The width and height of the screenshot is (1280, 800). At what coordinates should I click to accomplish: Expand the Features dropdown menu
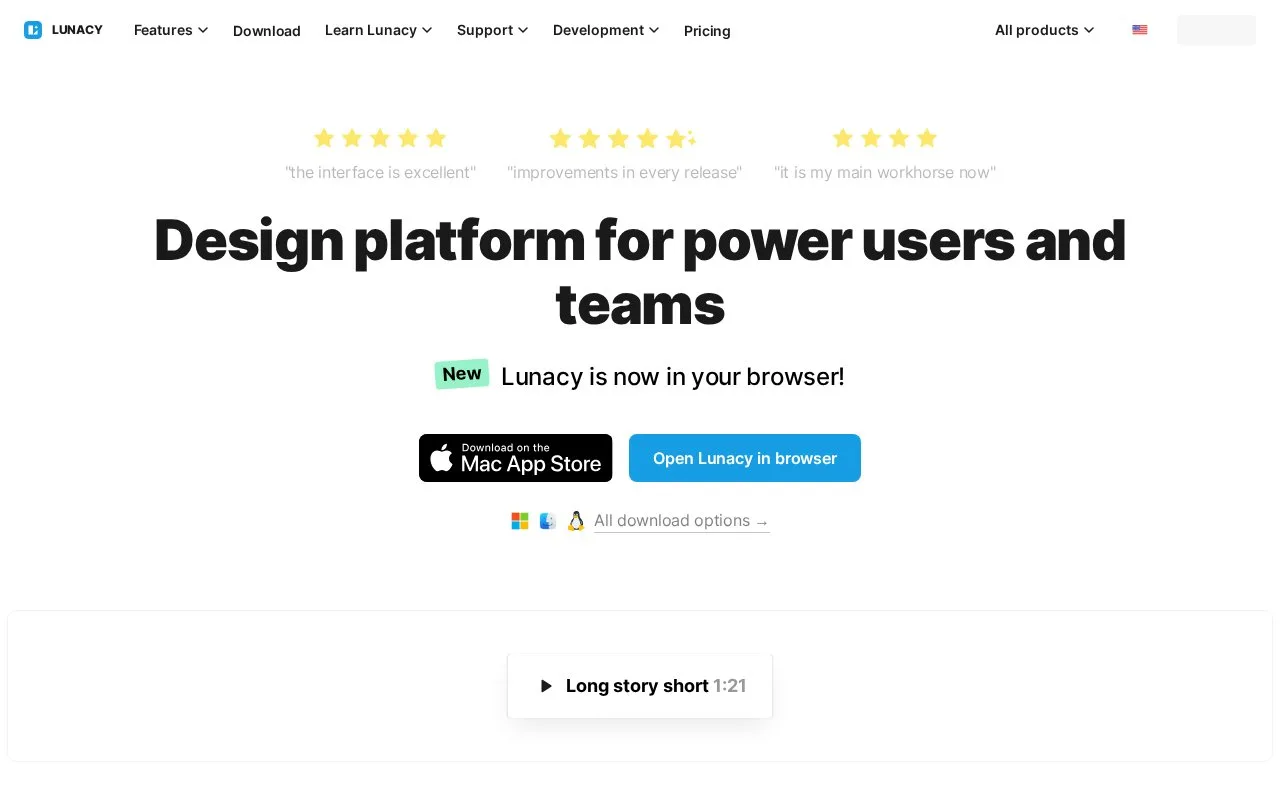pos(171,30)
